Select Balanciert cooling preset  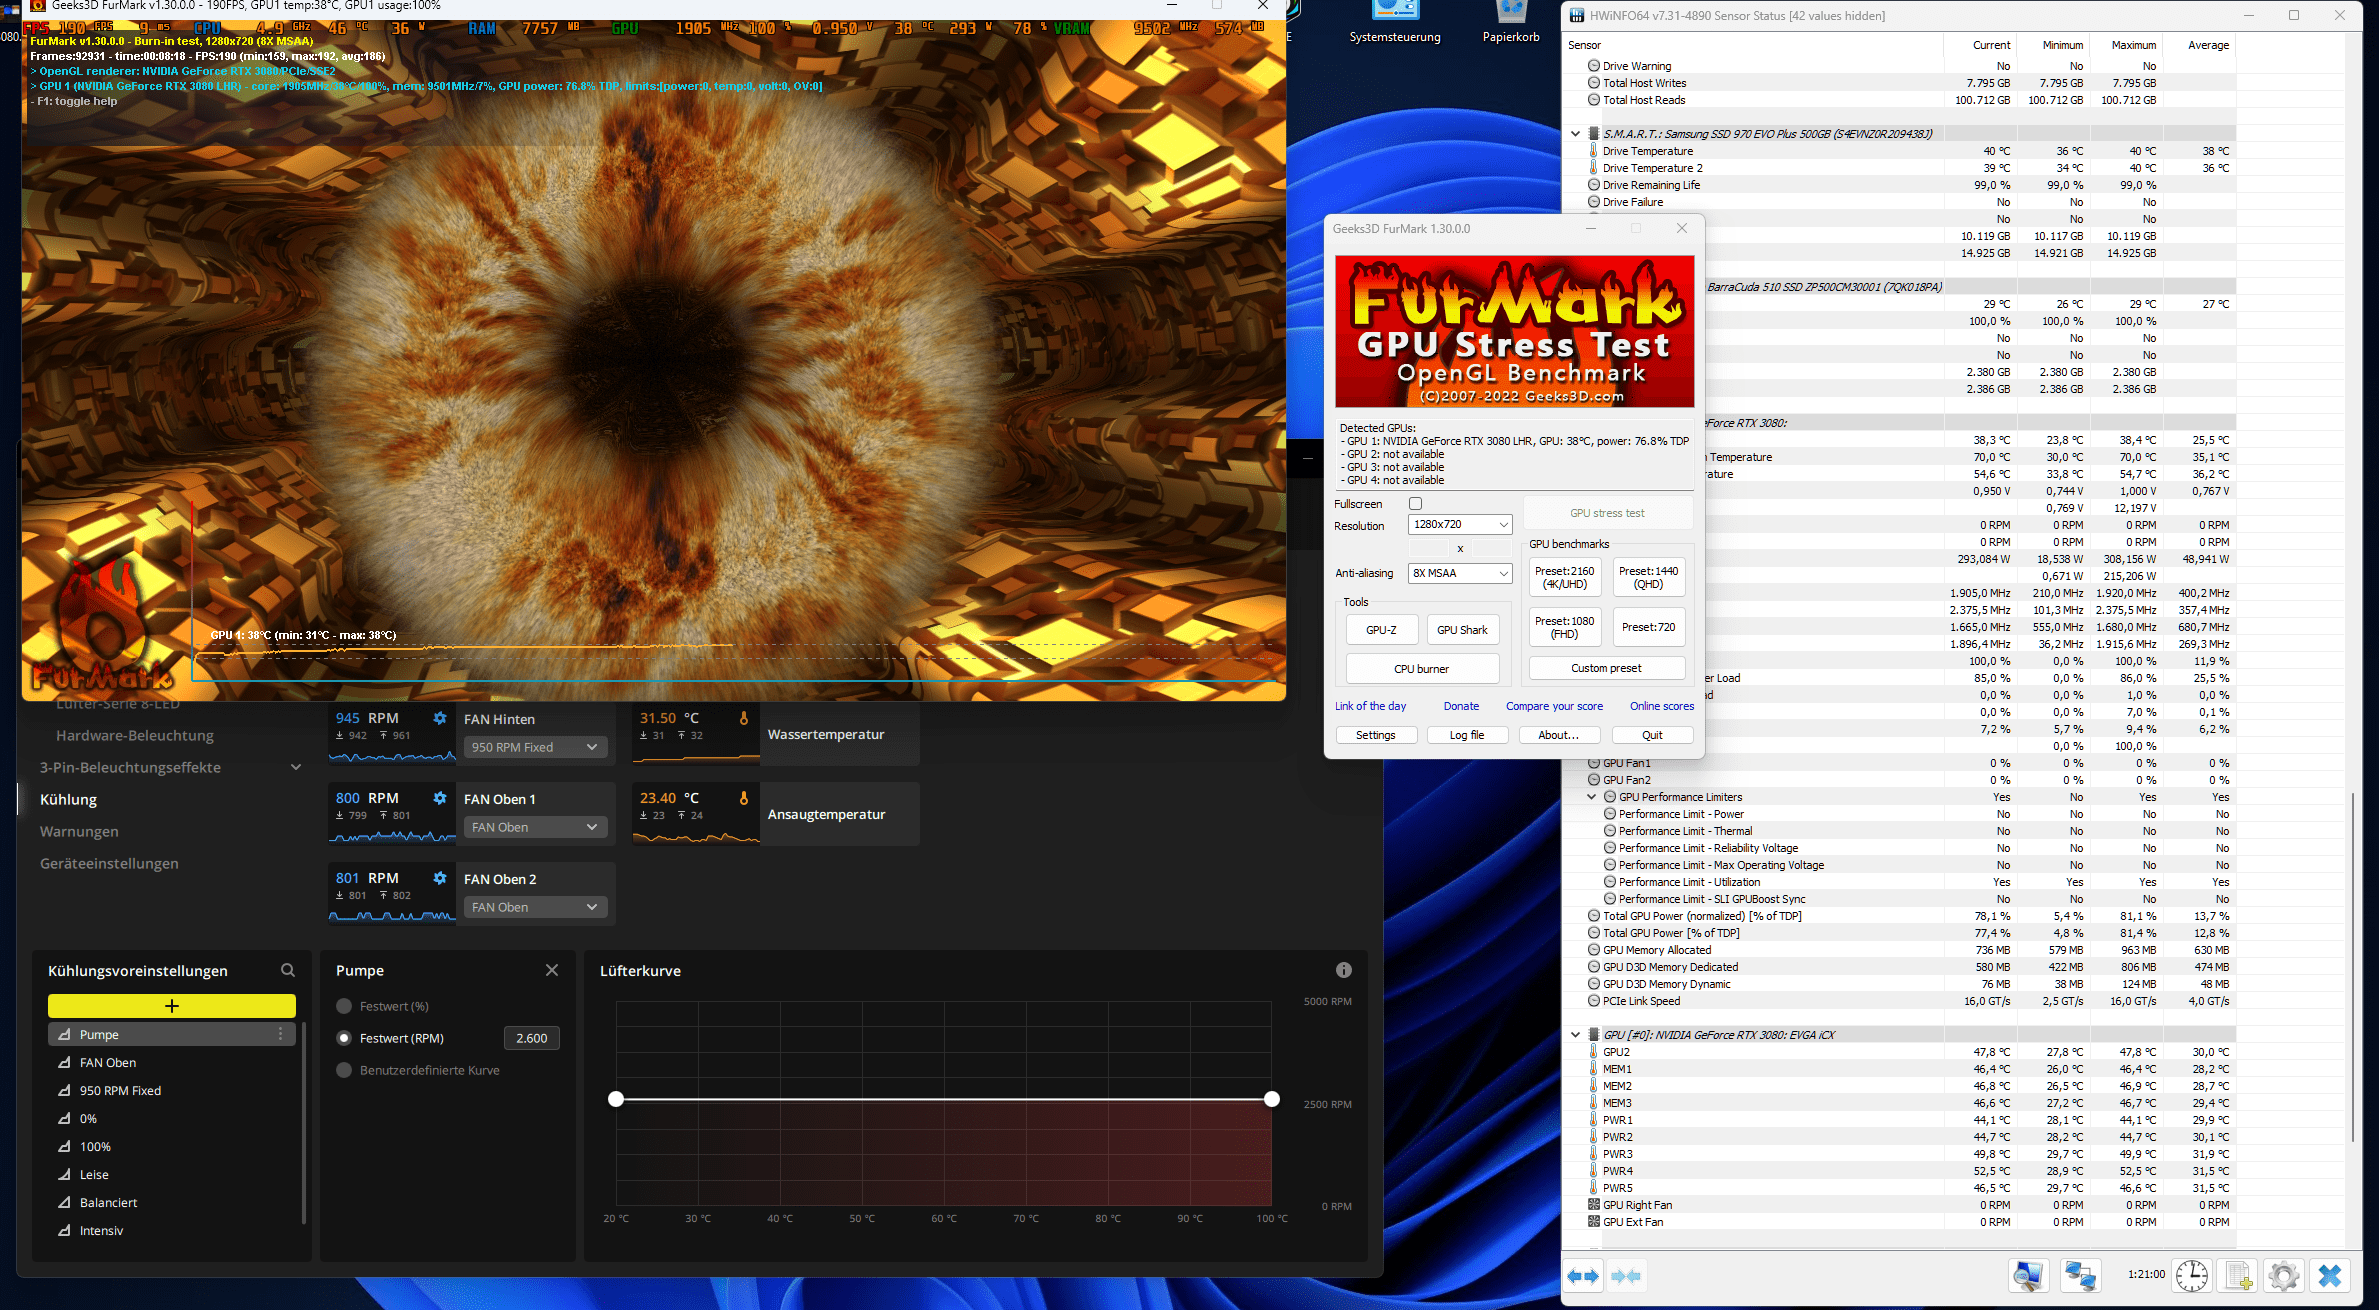coord(172,1202)
